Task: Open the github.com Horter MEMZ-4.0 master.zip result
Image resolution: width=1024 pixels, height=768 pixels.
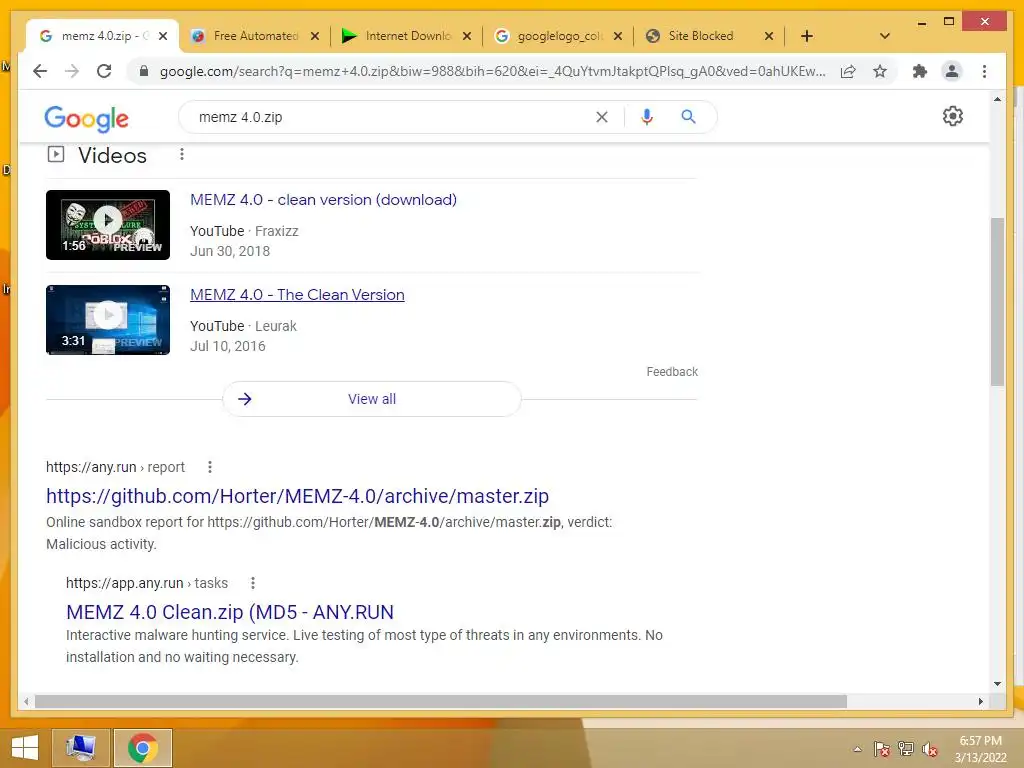Action: click(297, 496)
